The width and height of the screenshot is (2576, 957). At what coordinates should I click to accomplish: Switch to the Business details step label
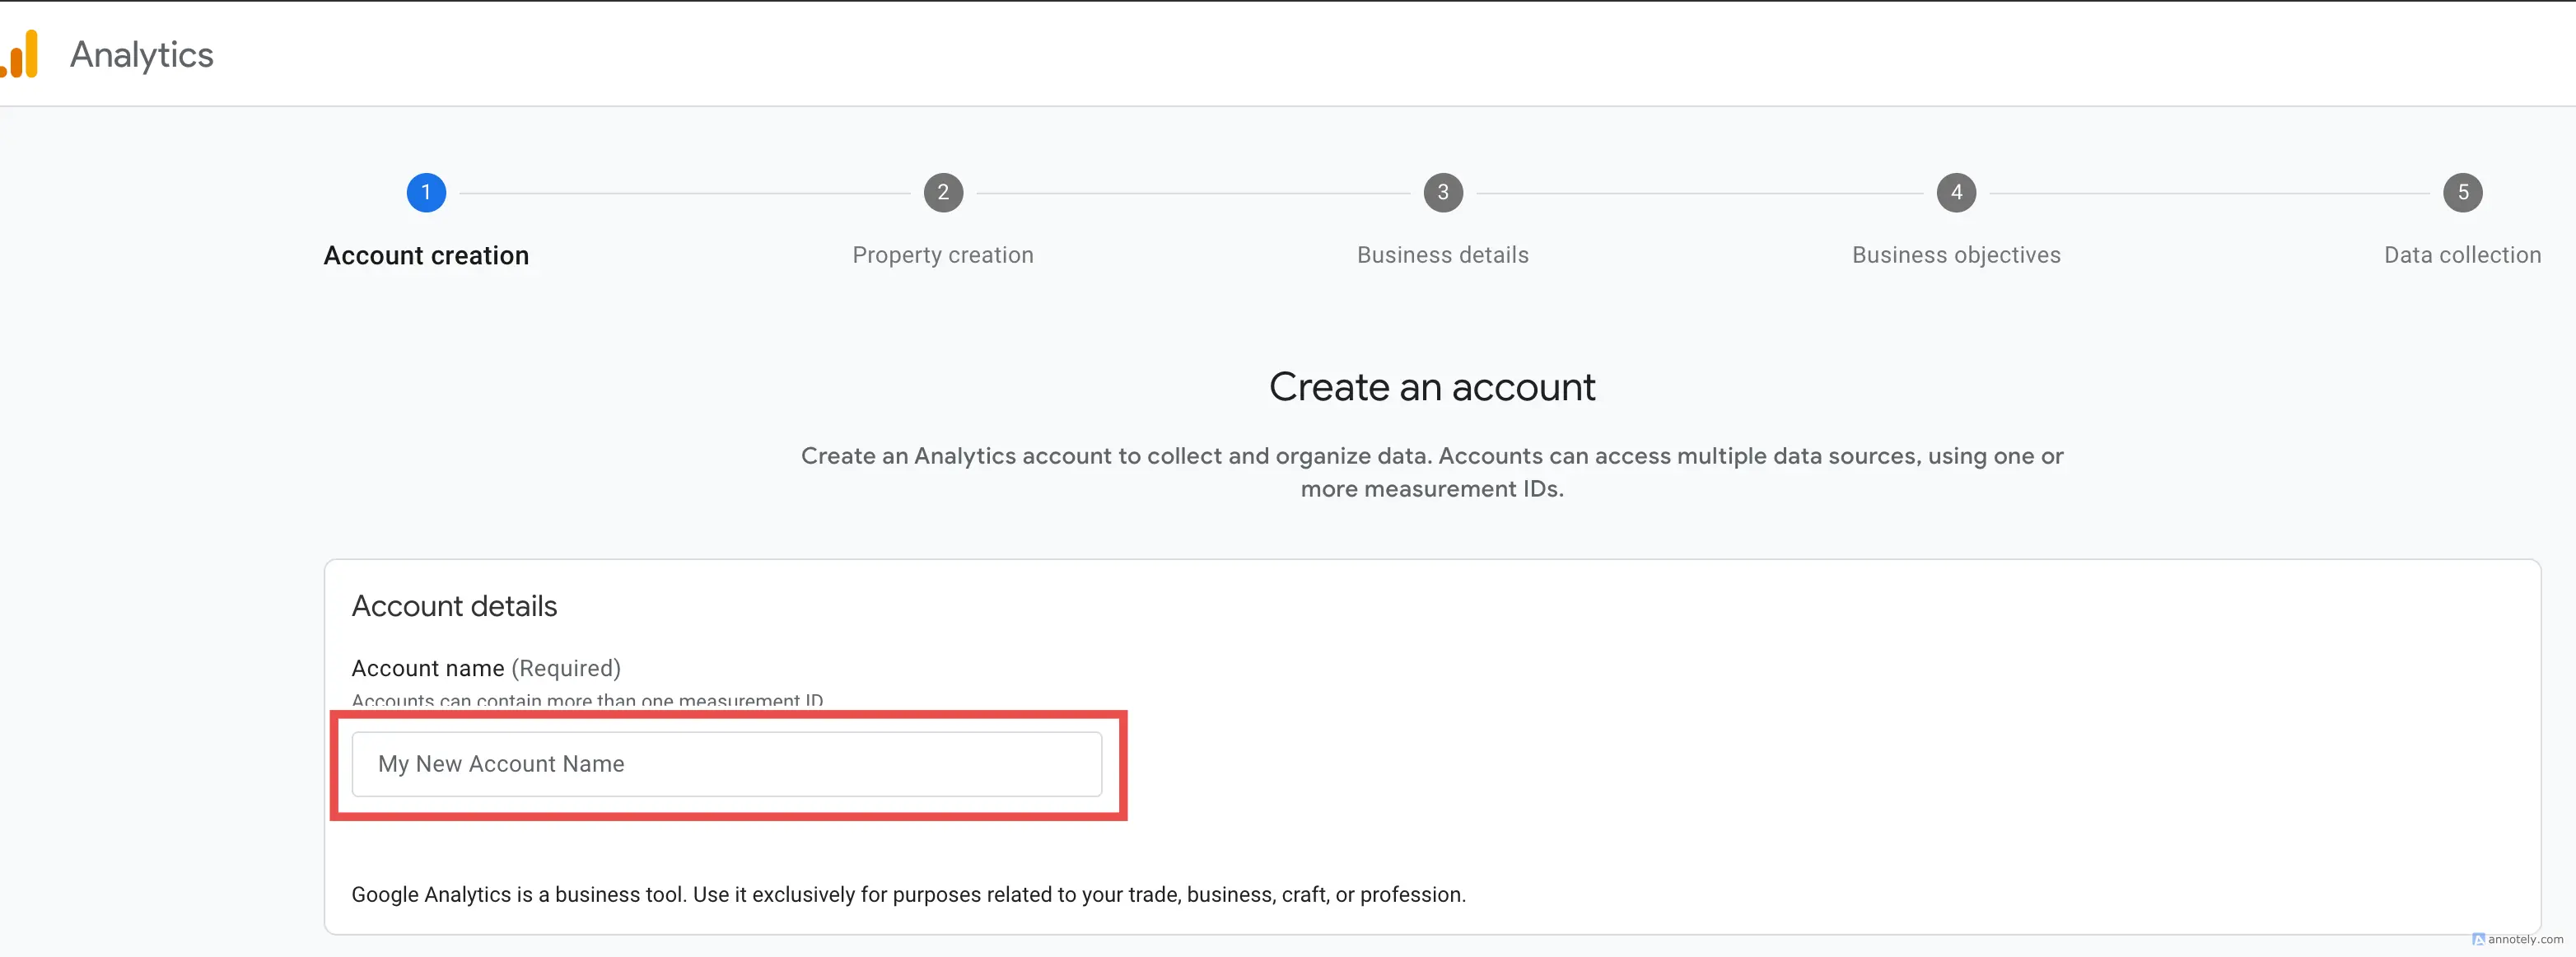1442,255
